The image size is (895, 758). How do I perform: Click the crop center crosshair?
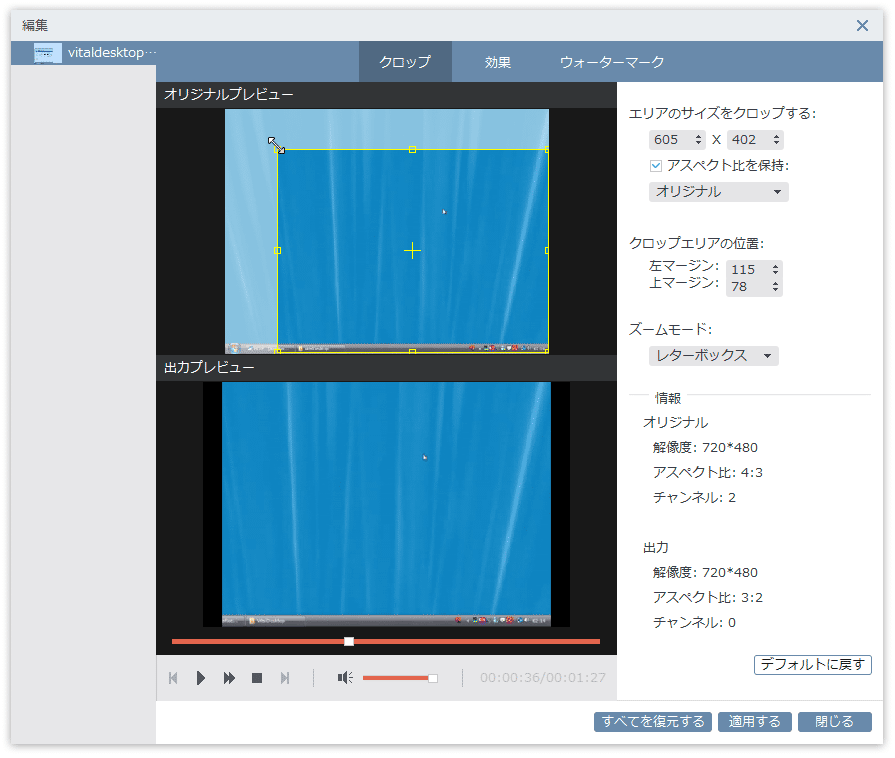[x=412, y=250]
